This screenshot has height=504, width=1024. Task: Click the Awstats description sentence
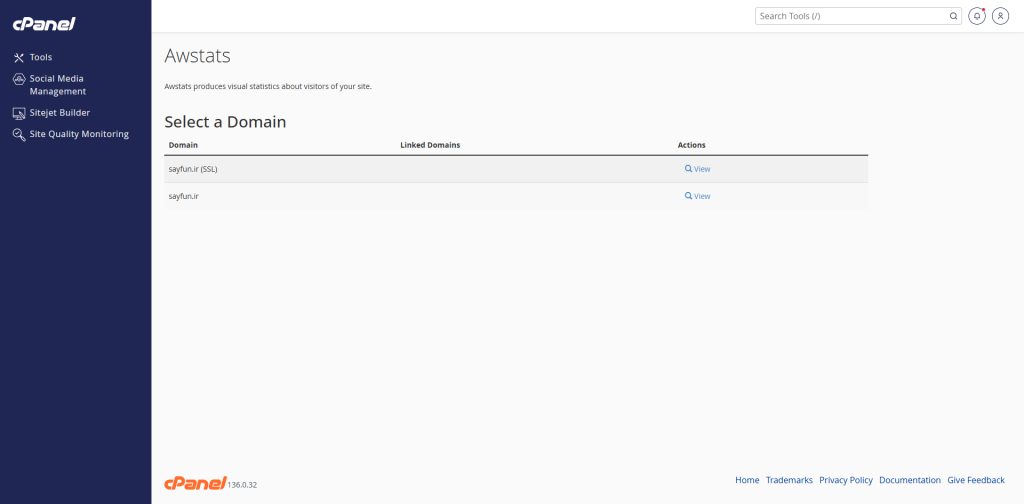click(x=268, y=86)
